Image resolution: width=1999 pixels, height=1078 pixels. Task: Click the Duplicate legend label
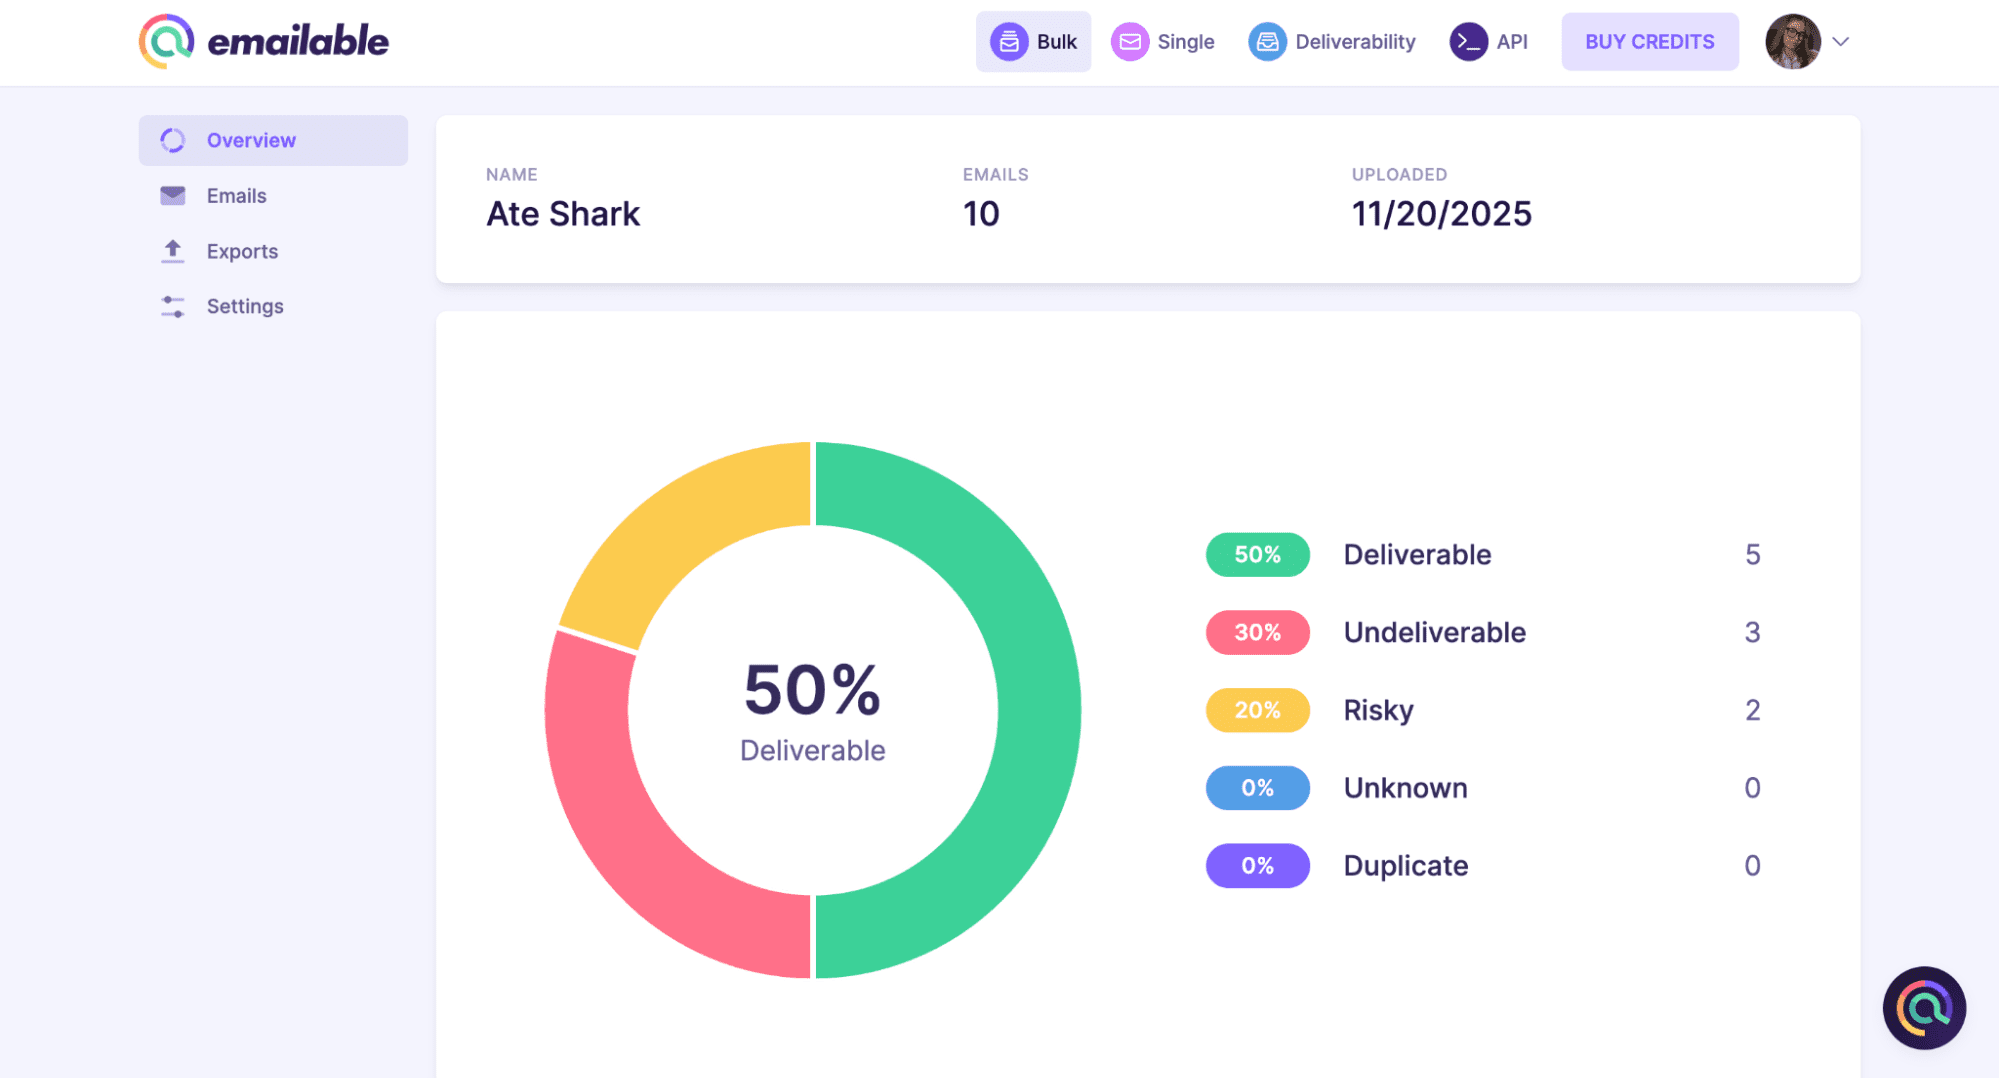coord(1405,866)
